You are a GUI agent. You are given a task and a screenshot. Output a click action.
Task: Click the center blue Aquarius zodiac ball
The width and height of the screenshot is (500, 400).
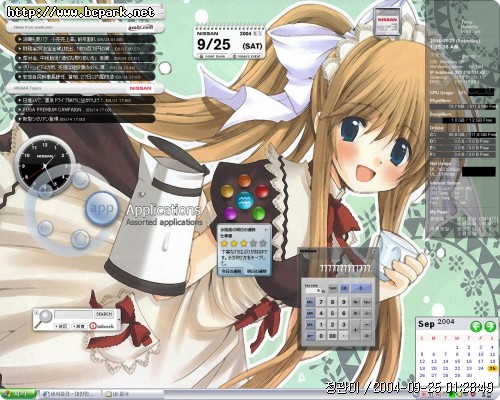click(245, 201)
